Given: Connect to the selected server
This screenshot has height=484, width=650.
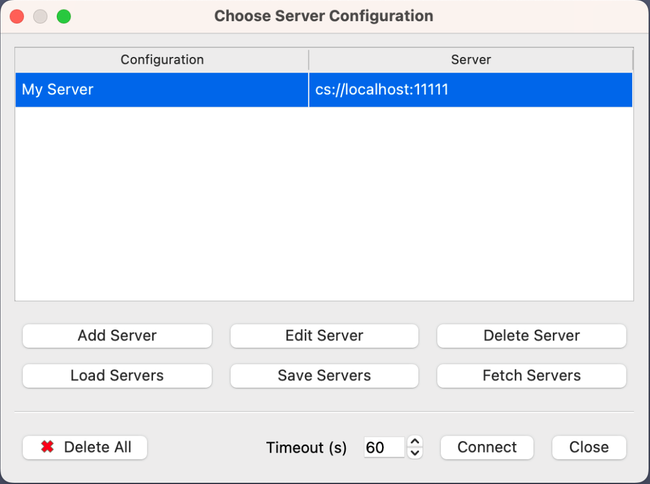Looking at the screenshot, I should [x=487, y=447].
